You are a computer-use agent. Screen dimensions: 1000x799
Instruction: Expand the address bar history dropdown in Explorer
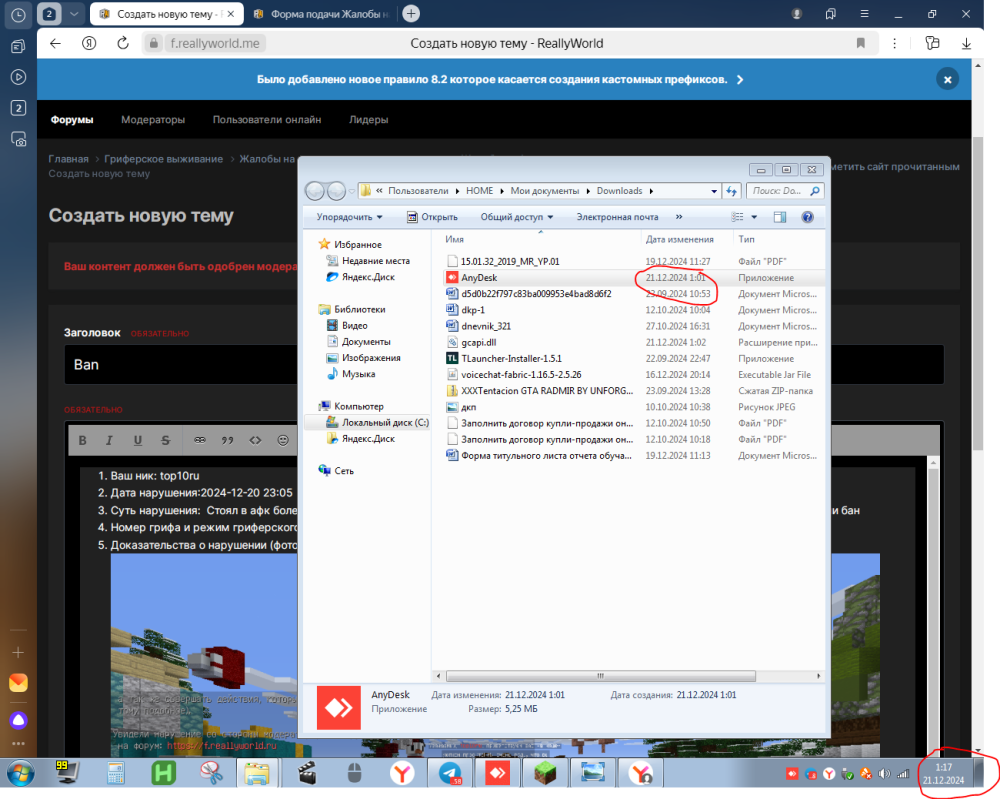[714, 191]
